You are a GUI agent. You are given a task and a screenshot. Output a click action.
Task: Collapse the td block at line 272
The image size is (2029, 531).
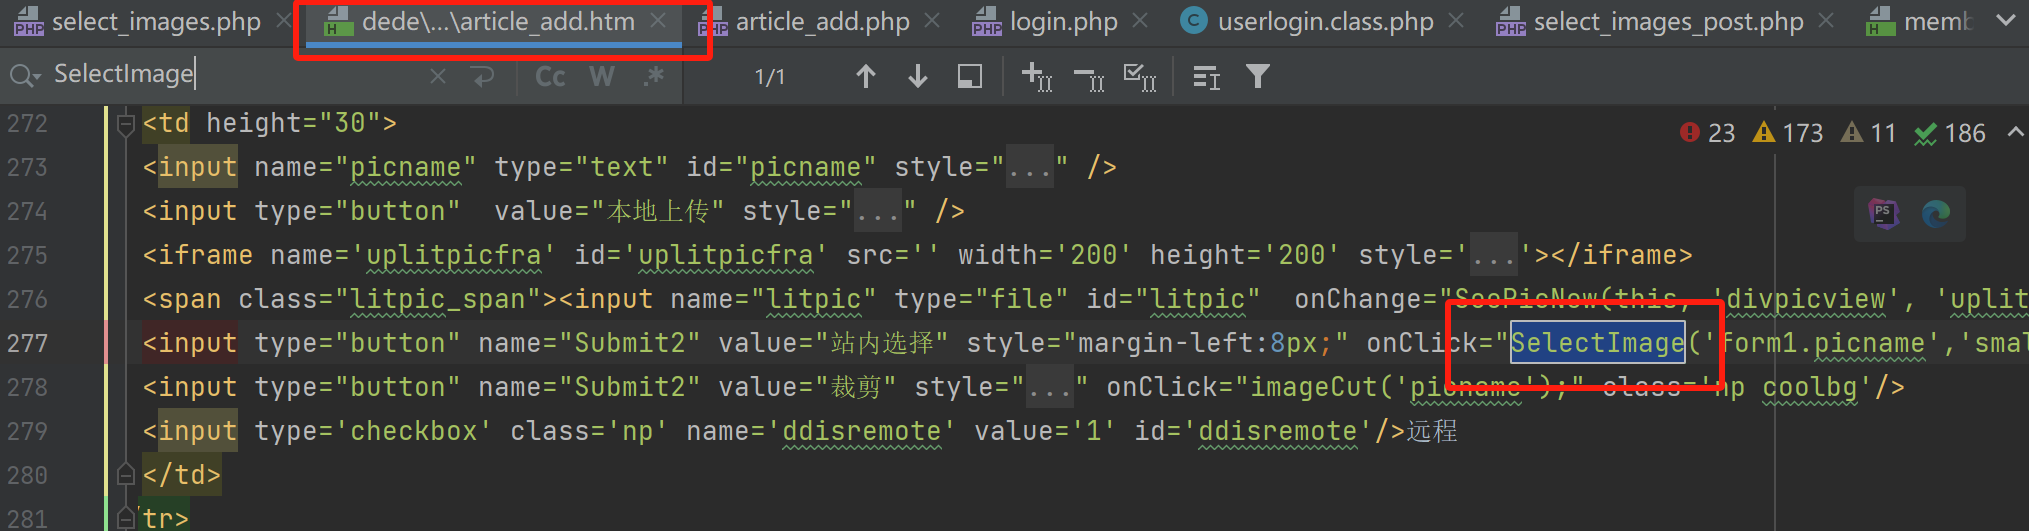pos(126,124)
